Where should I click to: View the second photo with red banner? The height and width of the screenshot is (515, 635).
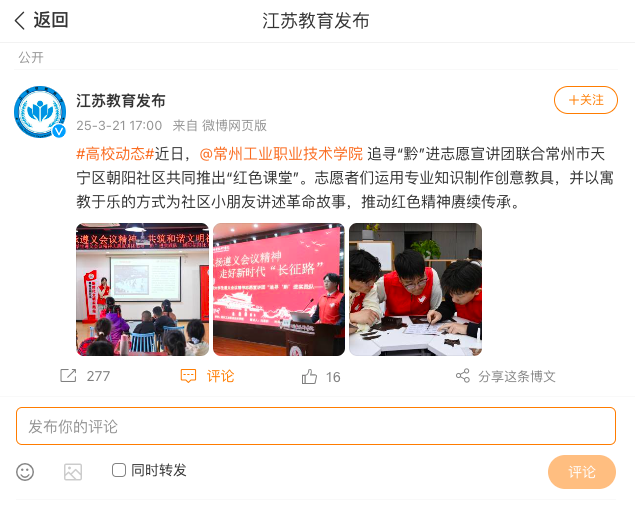279,289
